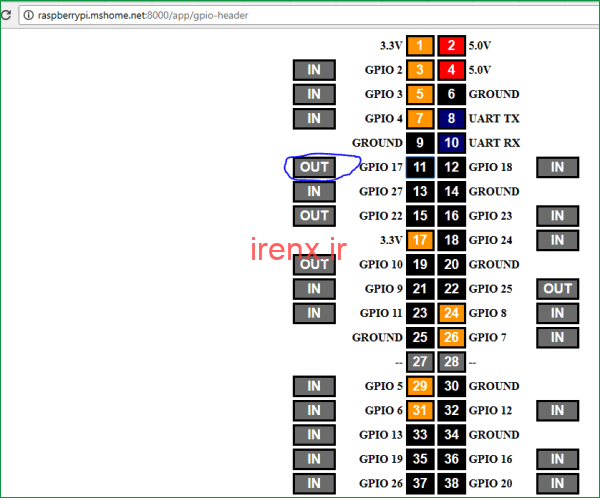
Task: Click pin 23 for GPIO 11
Action: (420, 313)
